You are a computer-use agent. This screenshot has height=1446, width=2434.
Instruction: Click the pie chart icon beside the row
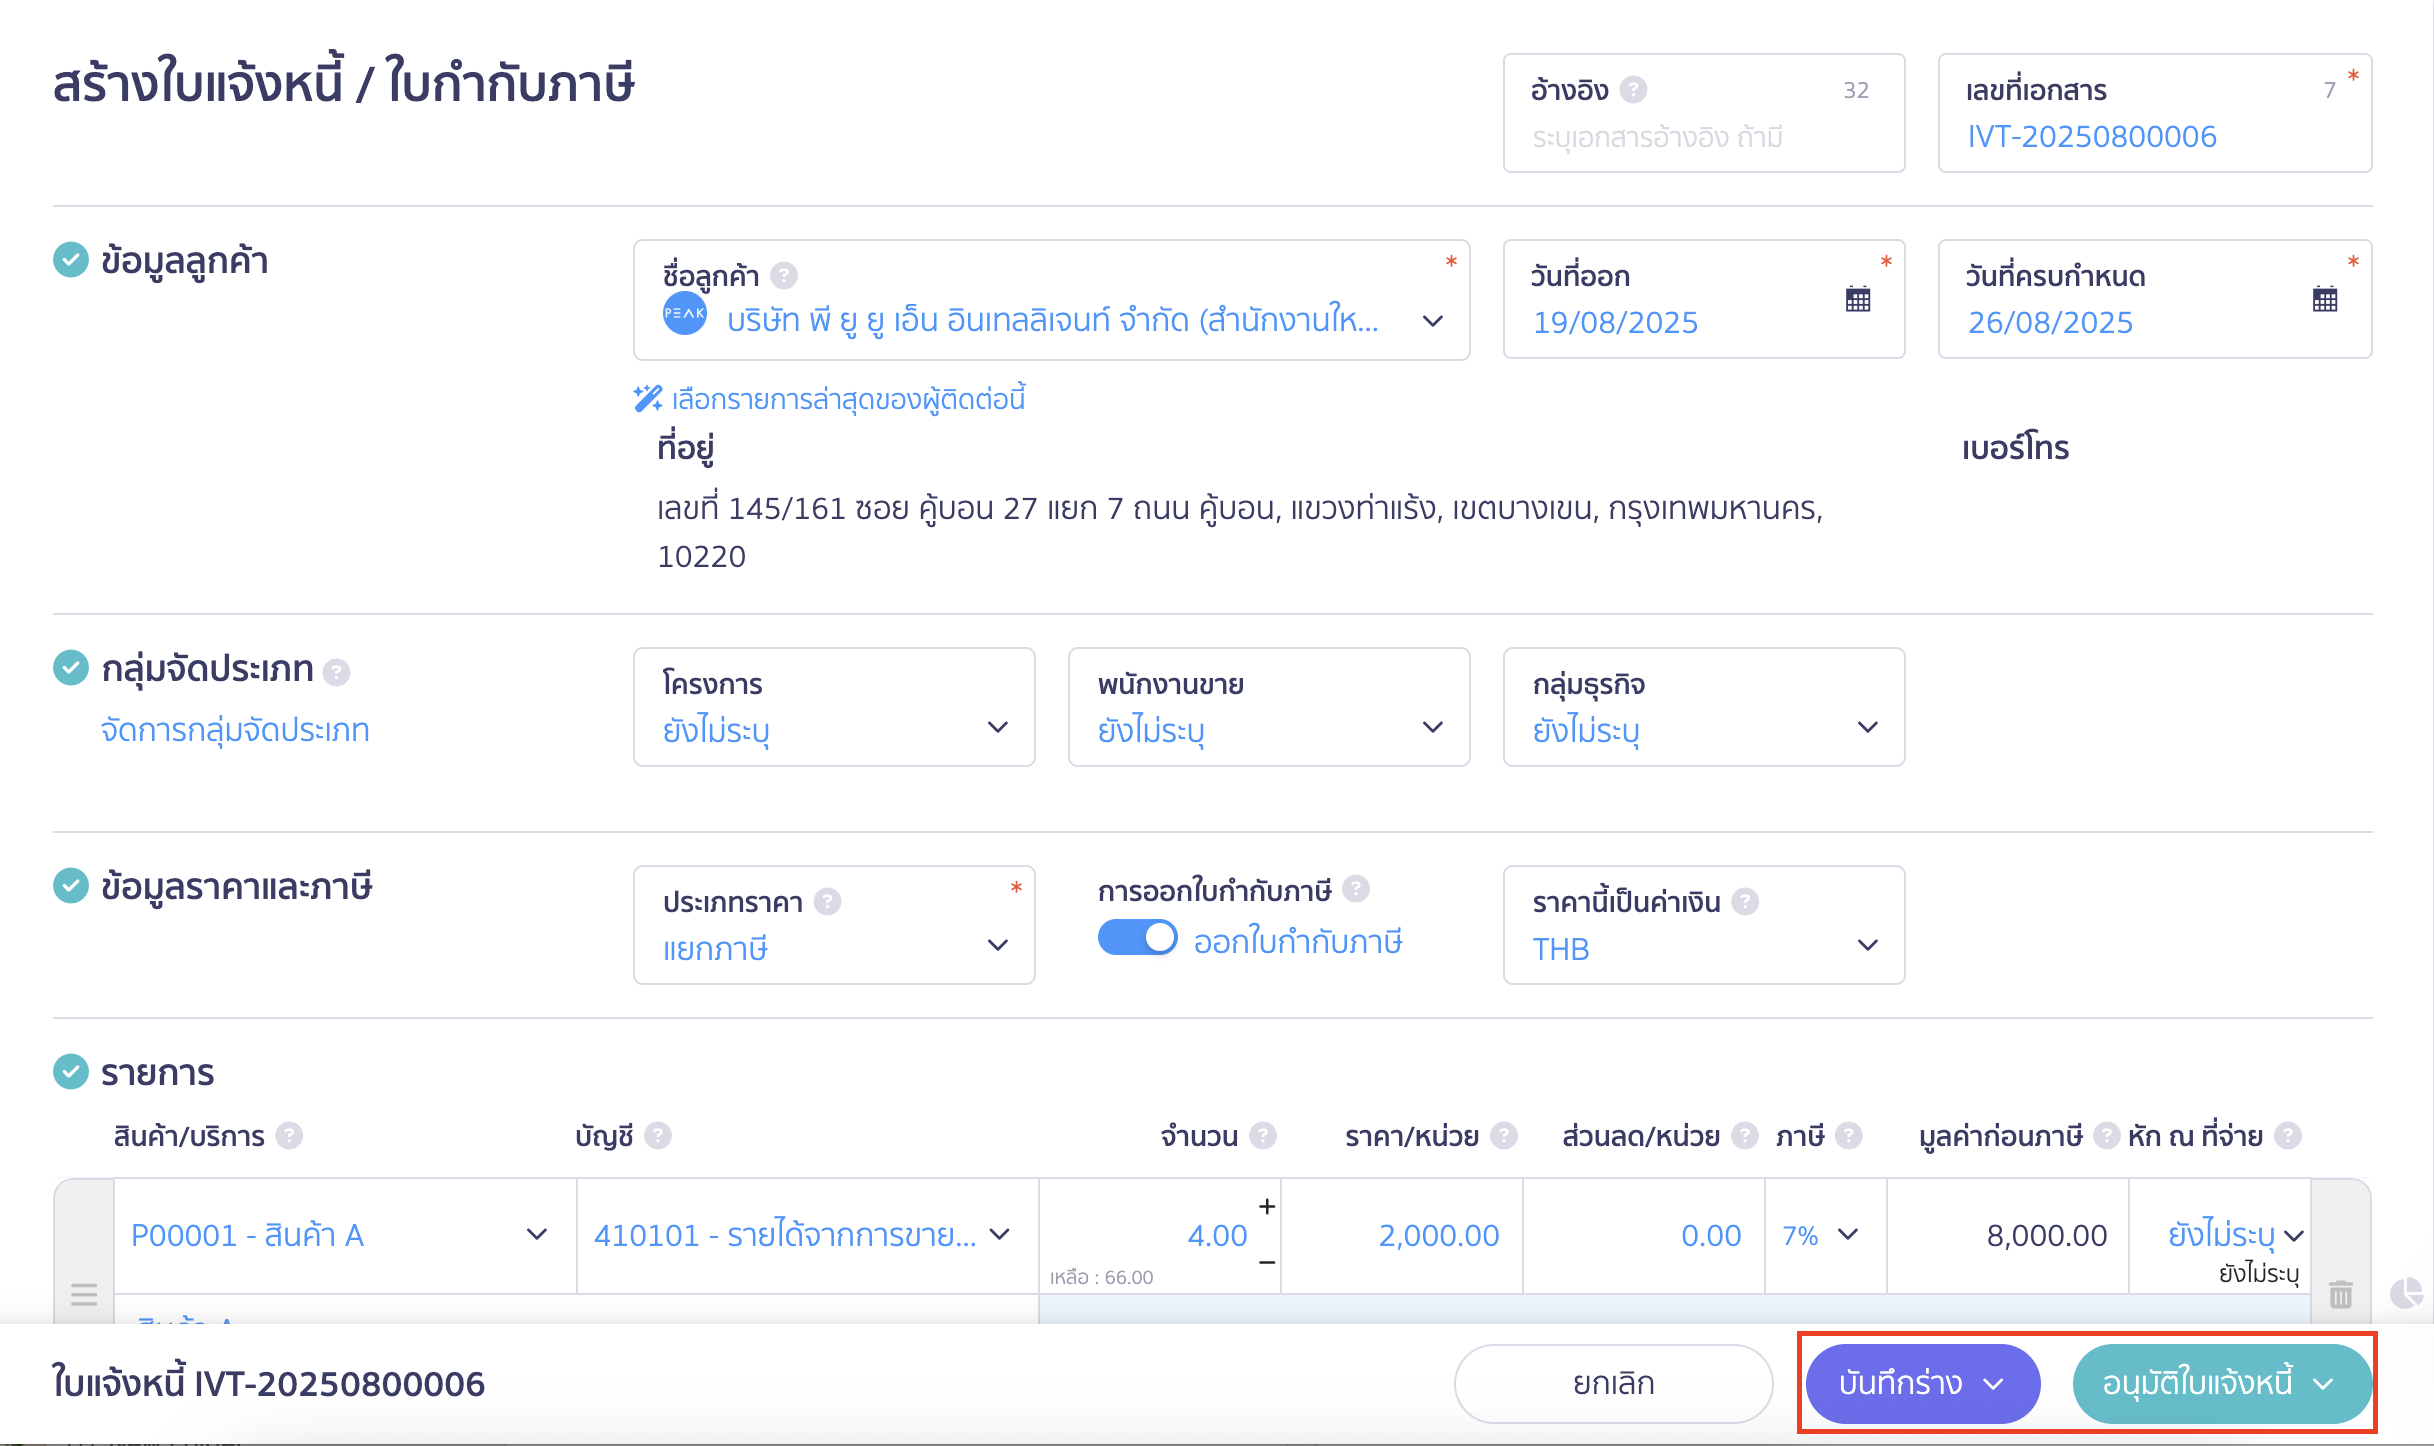coord(2406,1293)
